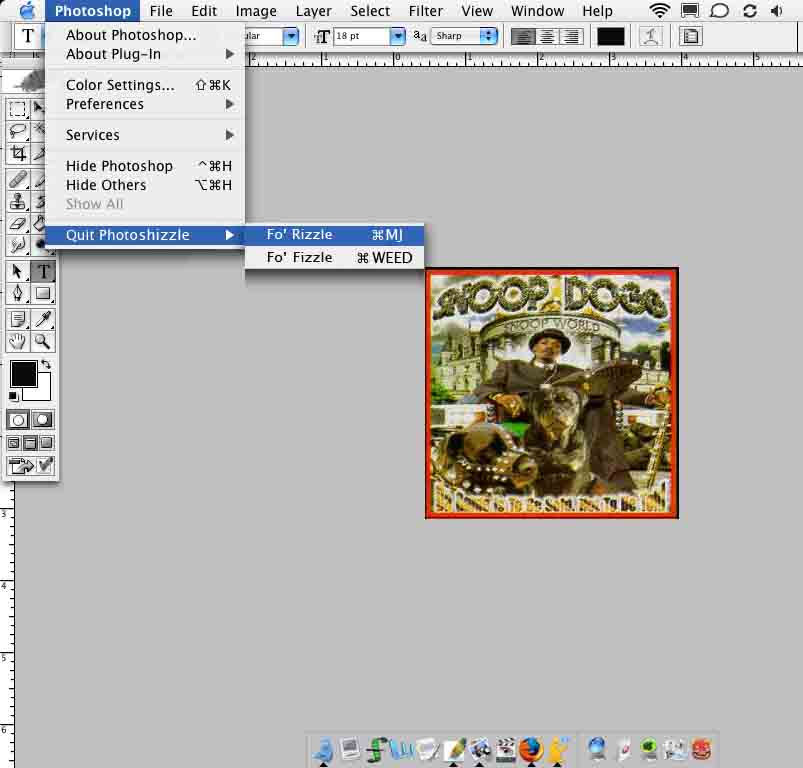The height and width of the screenshot is (768, 803).
Task: Launch iMovie clapperboard icon in Dock
Action: pos(506,750)
